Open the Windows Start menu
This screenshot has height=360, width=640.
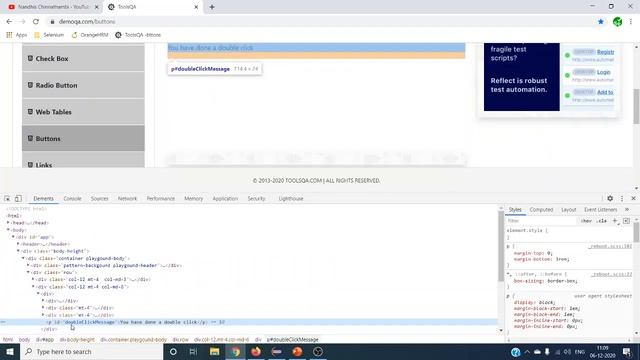pos(10,351)
